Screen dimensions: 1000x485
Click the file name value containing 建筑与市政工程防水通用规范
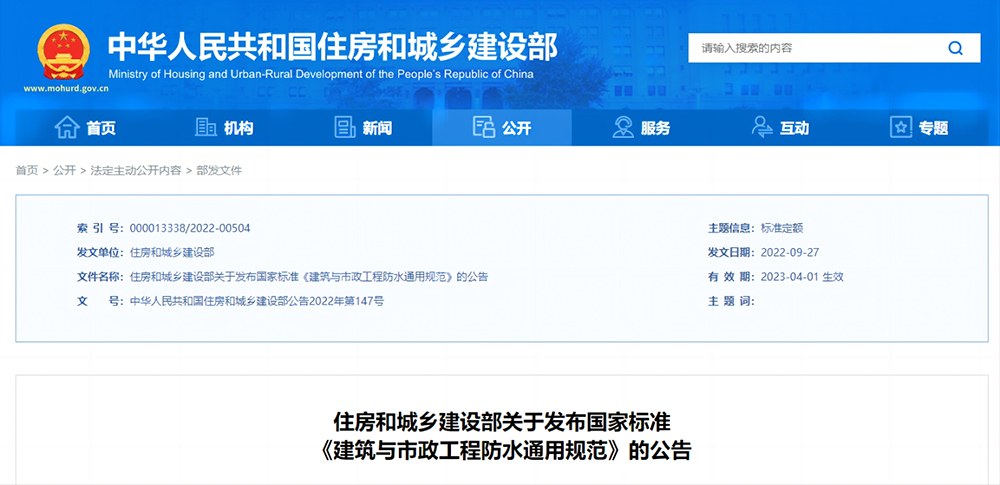(x=309, y=276)
